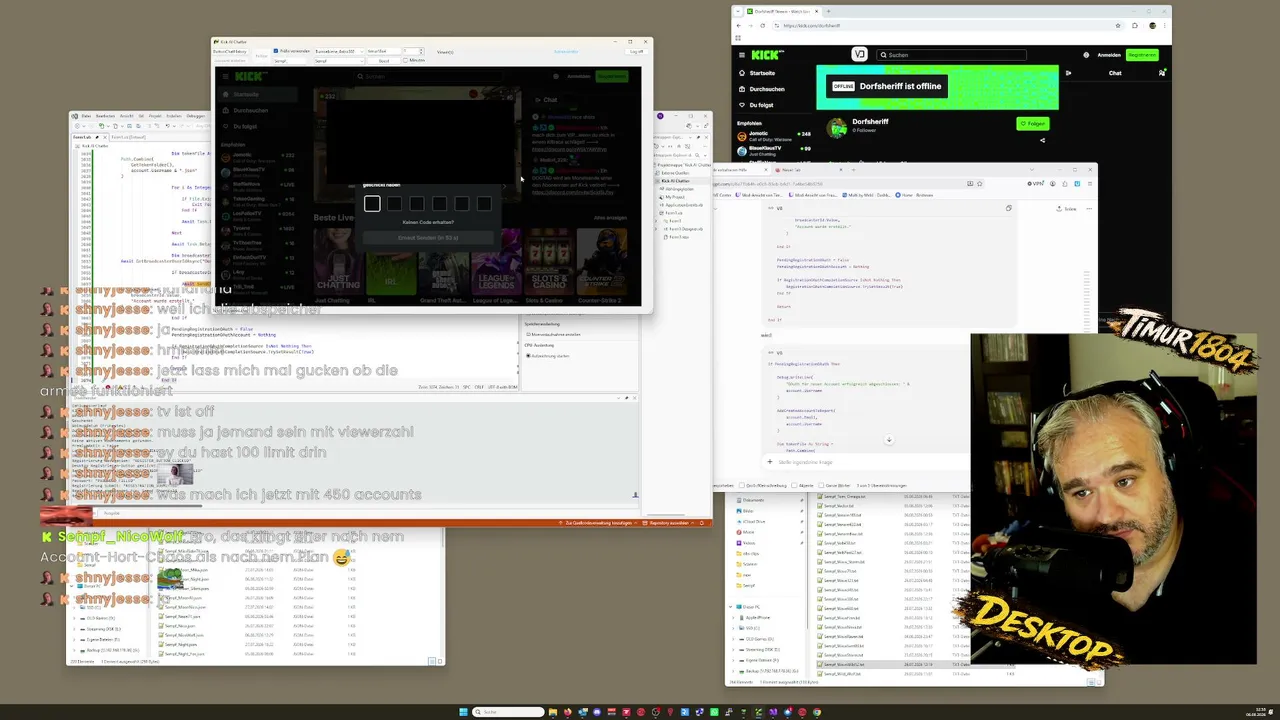Open the Just Chatting category thumbnail
Image resolution: width=1280 pixels, height=720 pixels.
pyautogui.click(x=337, y=260)
